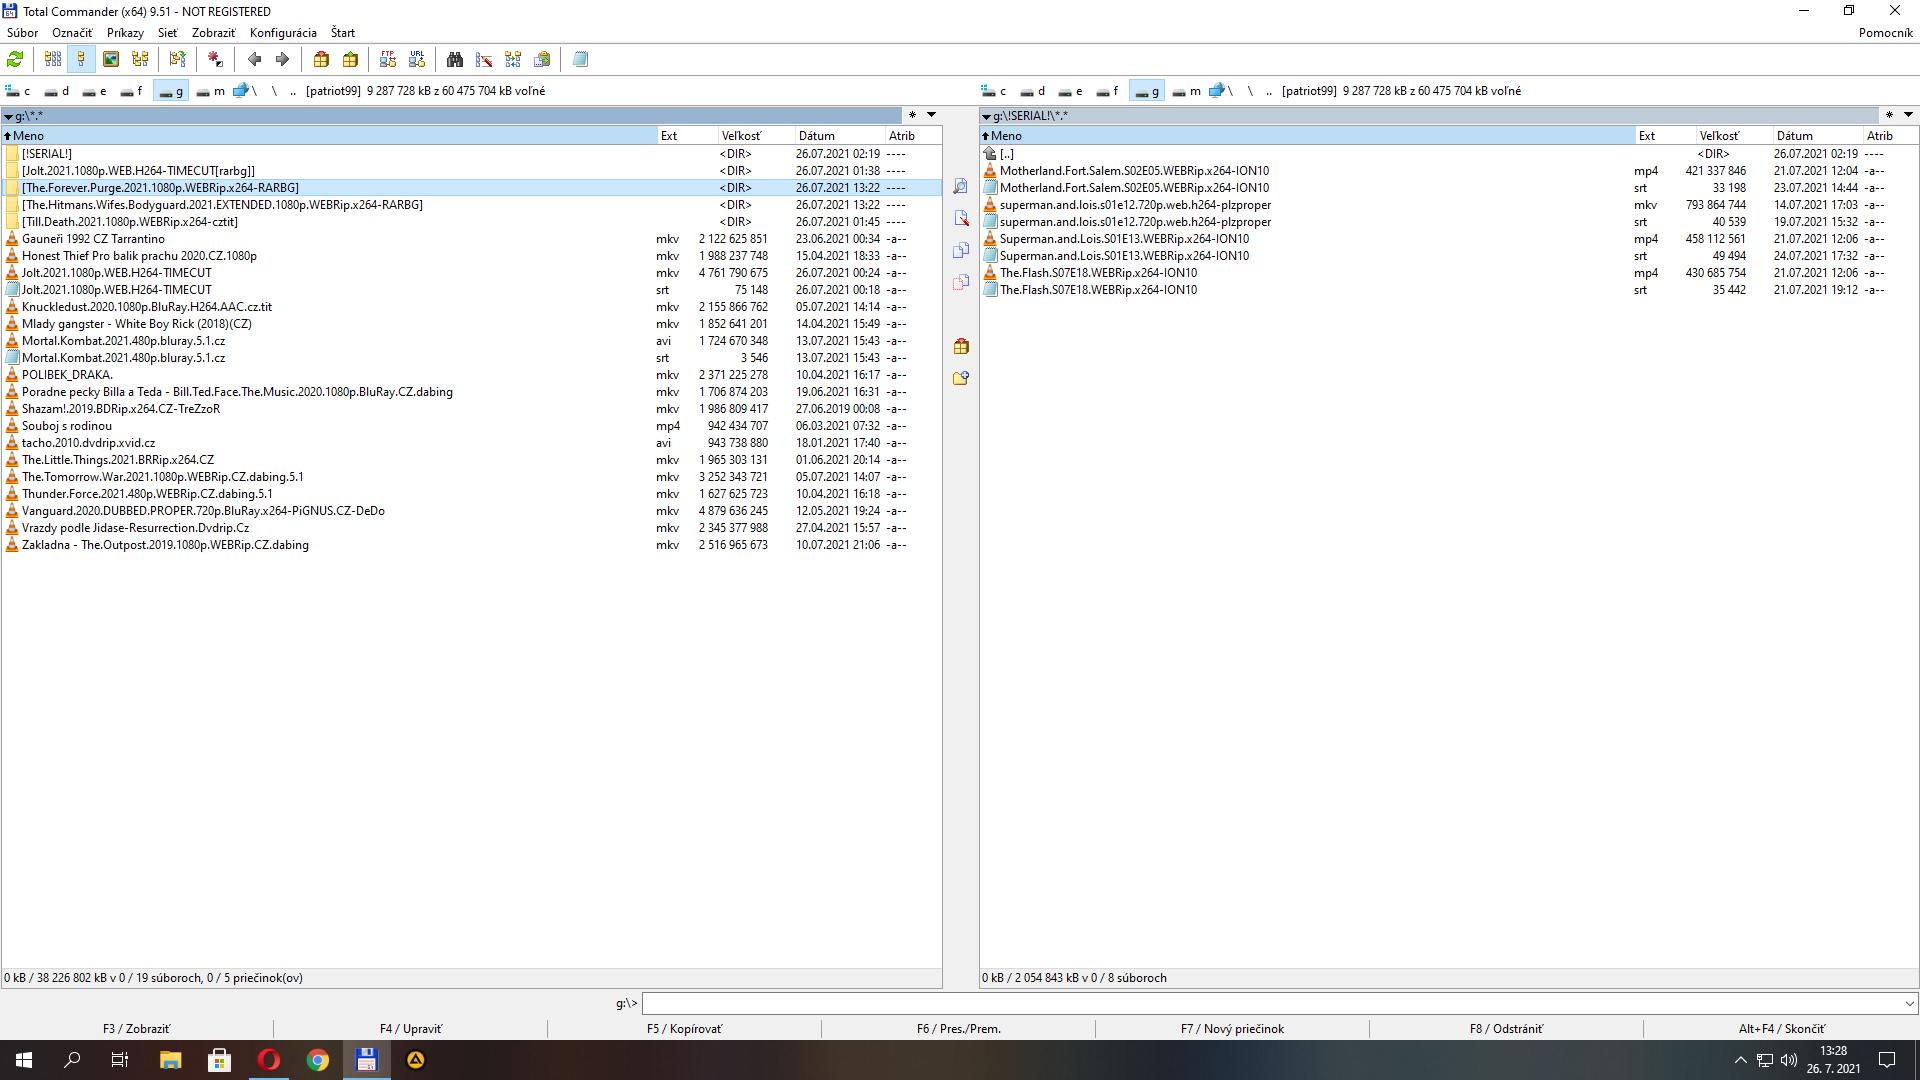Click the F3 / Zobraziť button
The image size is (1920, 1080).
click(x=137, y=1029)
